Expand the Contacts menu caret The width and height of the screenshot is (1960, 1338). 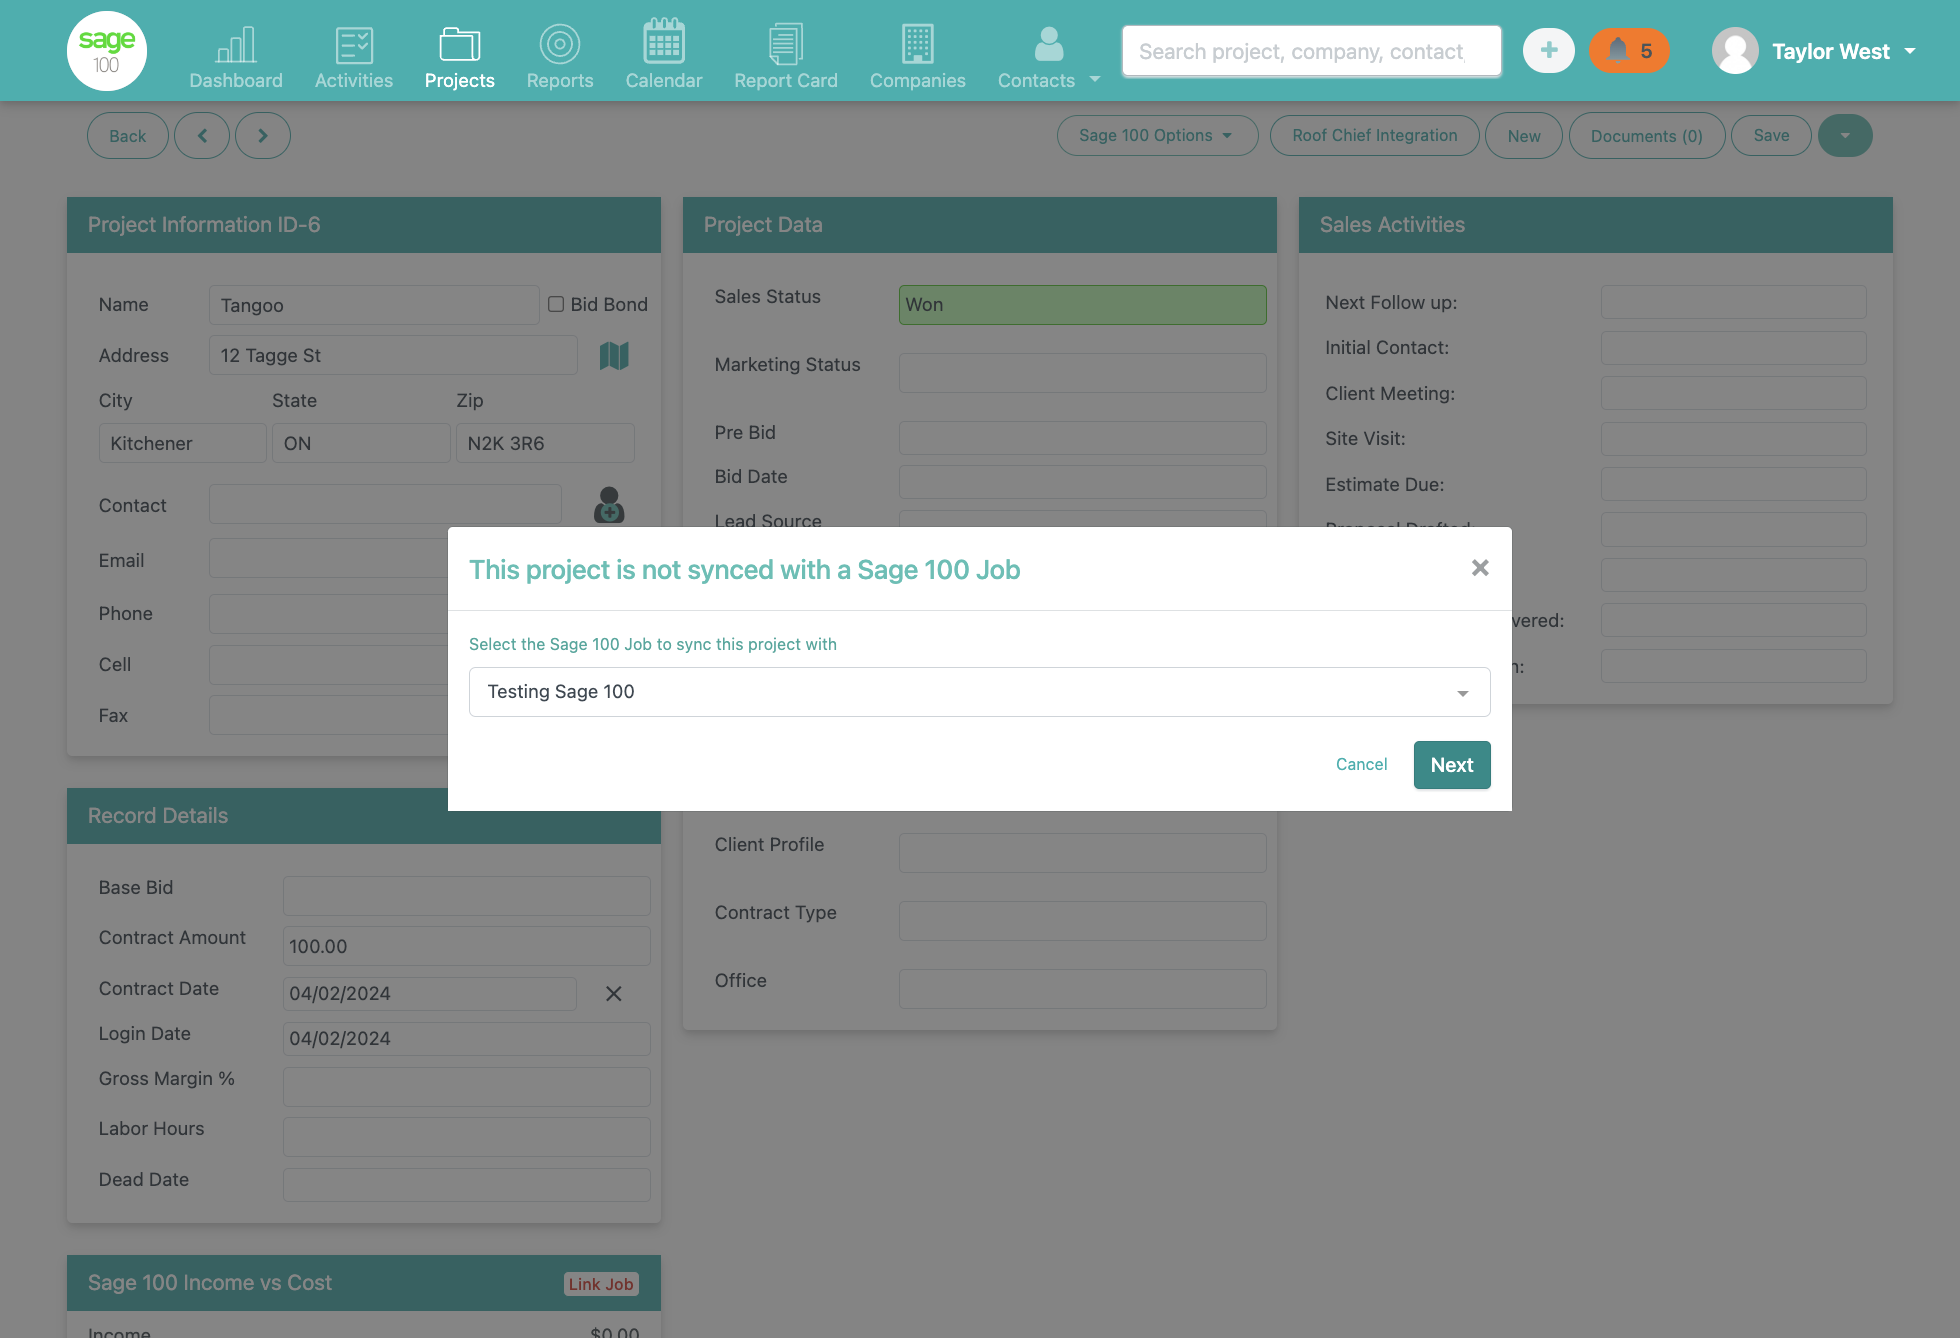1095,80
